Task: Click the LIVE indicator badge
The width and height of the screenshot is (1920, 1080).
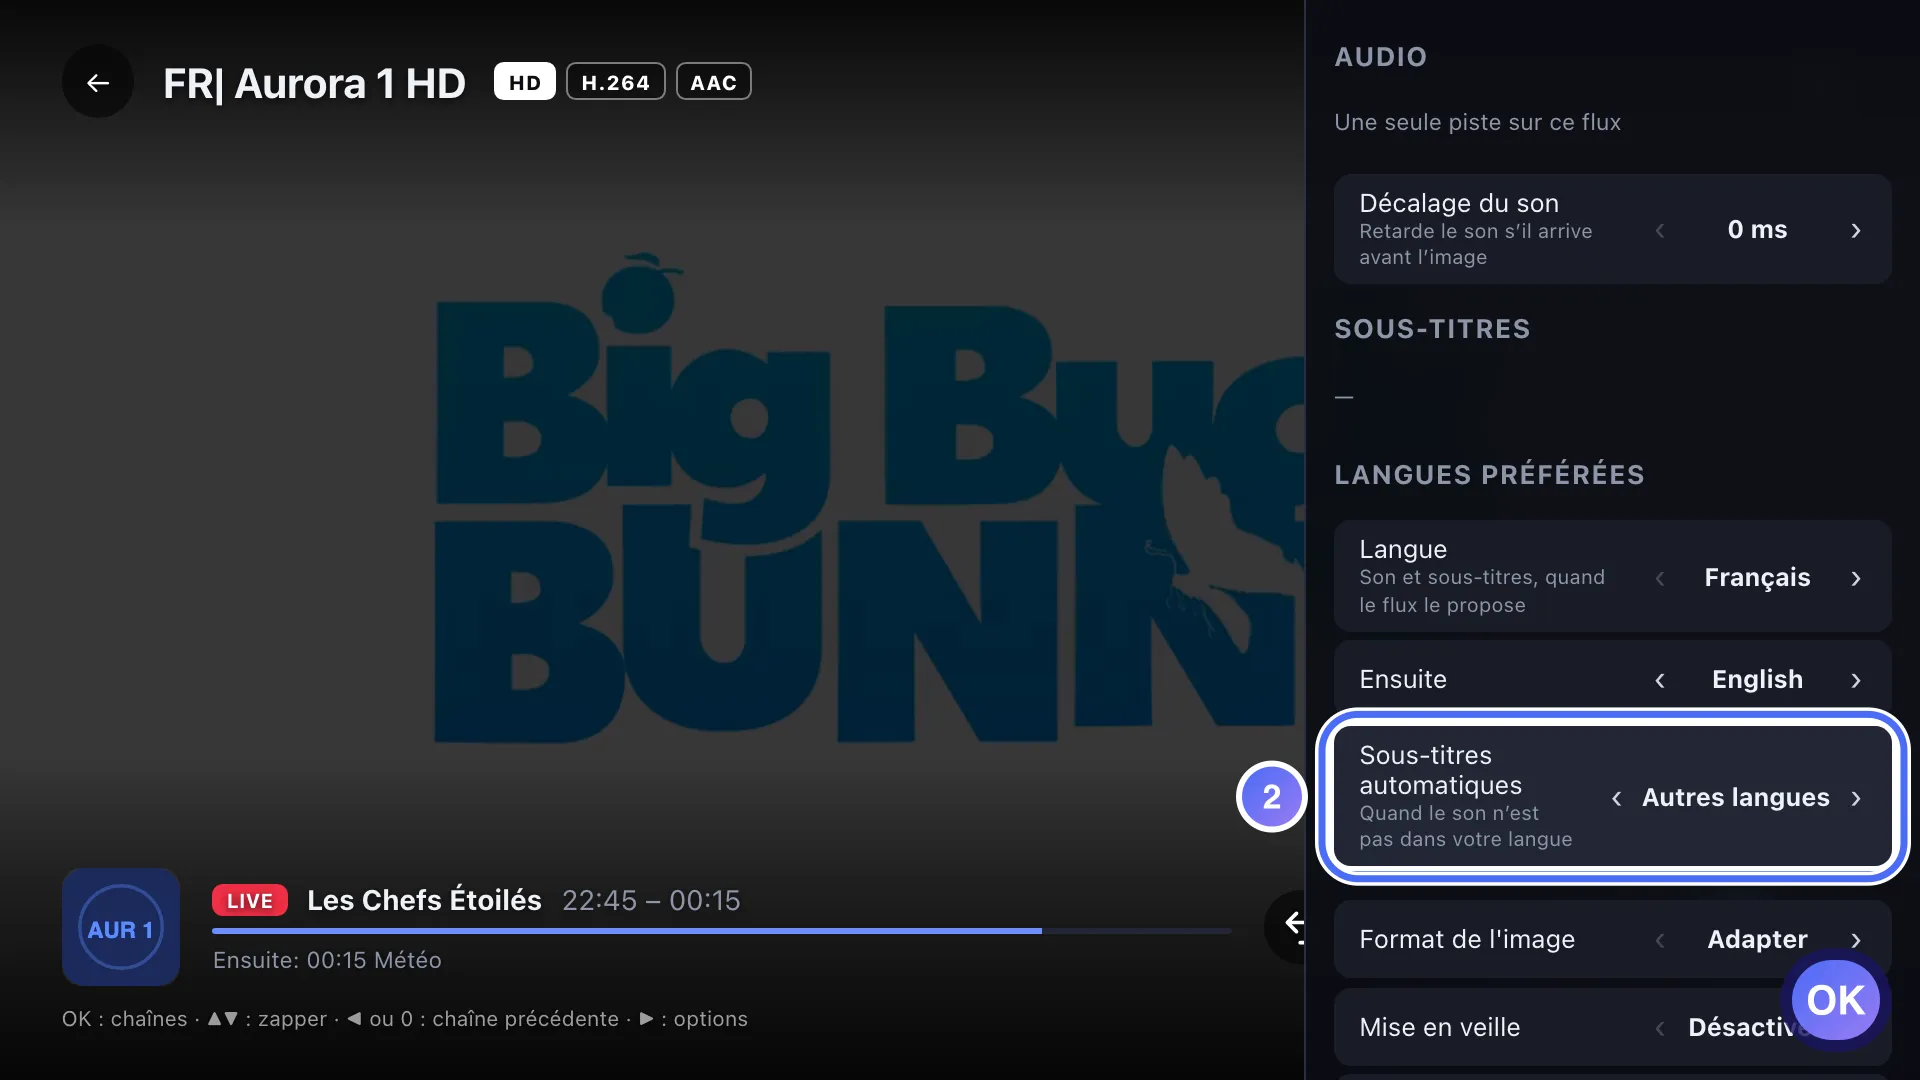Action: click(250, 900)
